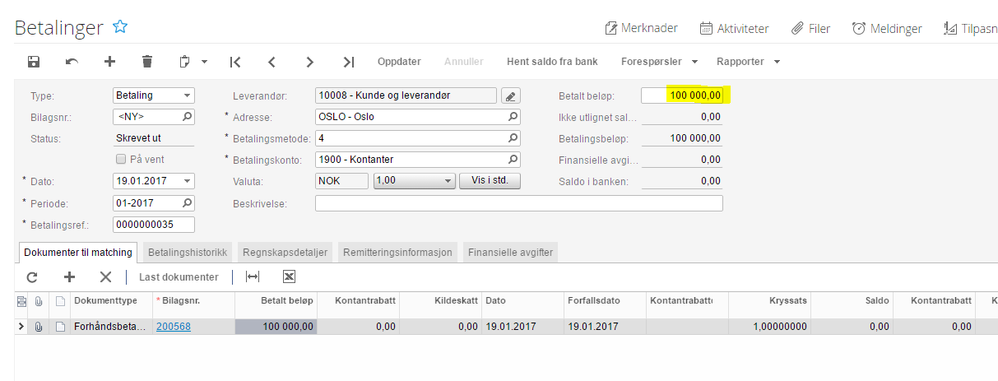Go to the first record

pos(235,62)
